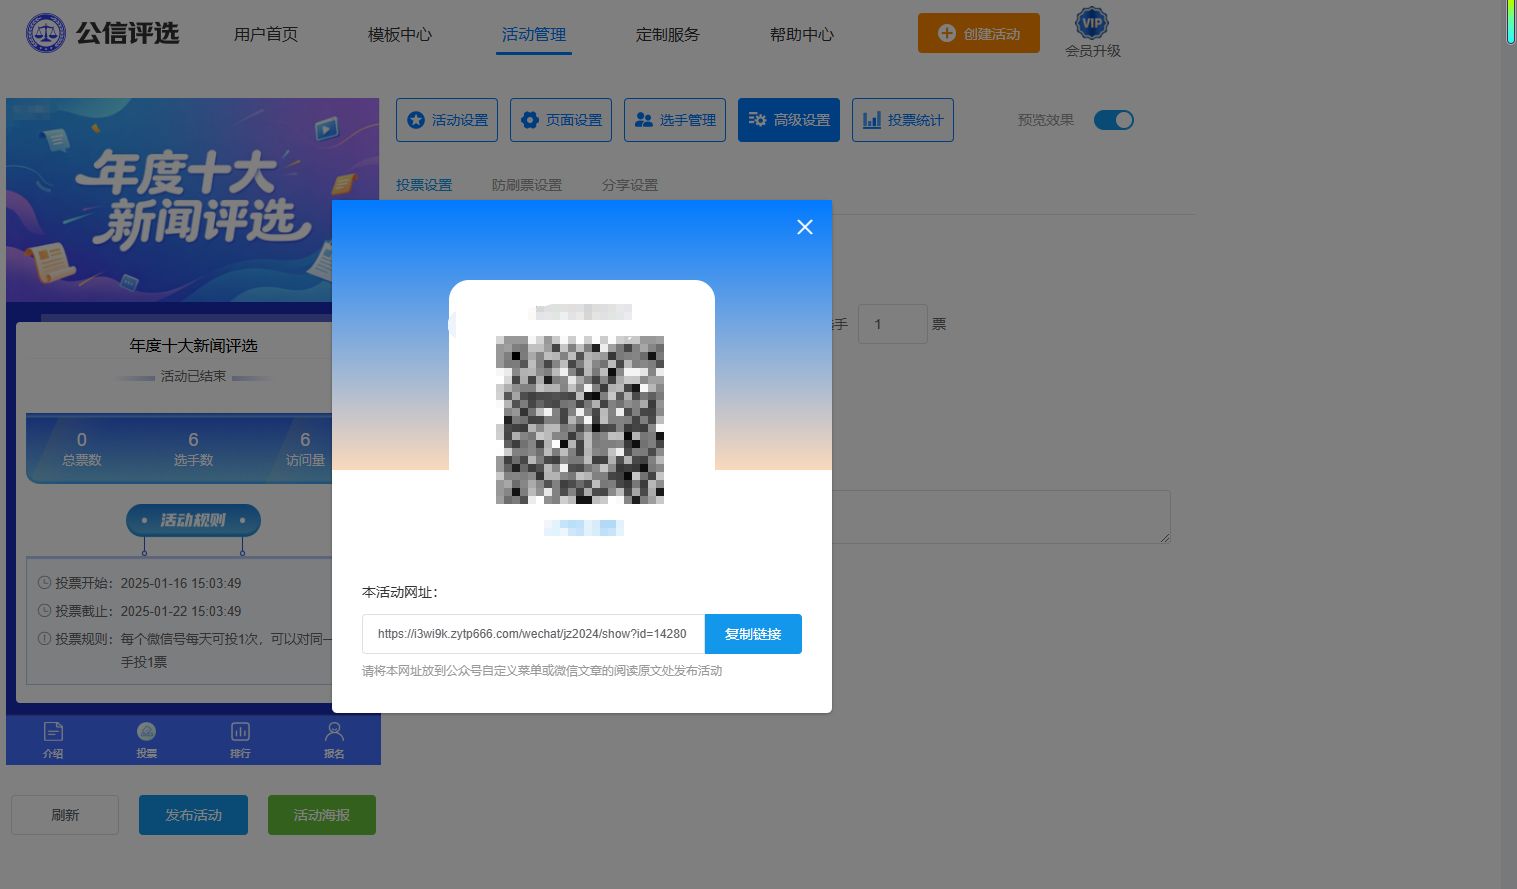Click the 公信评选 logo icon
This screenshot has width=1517, height=889.
click(45, 33)
